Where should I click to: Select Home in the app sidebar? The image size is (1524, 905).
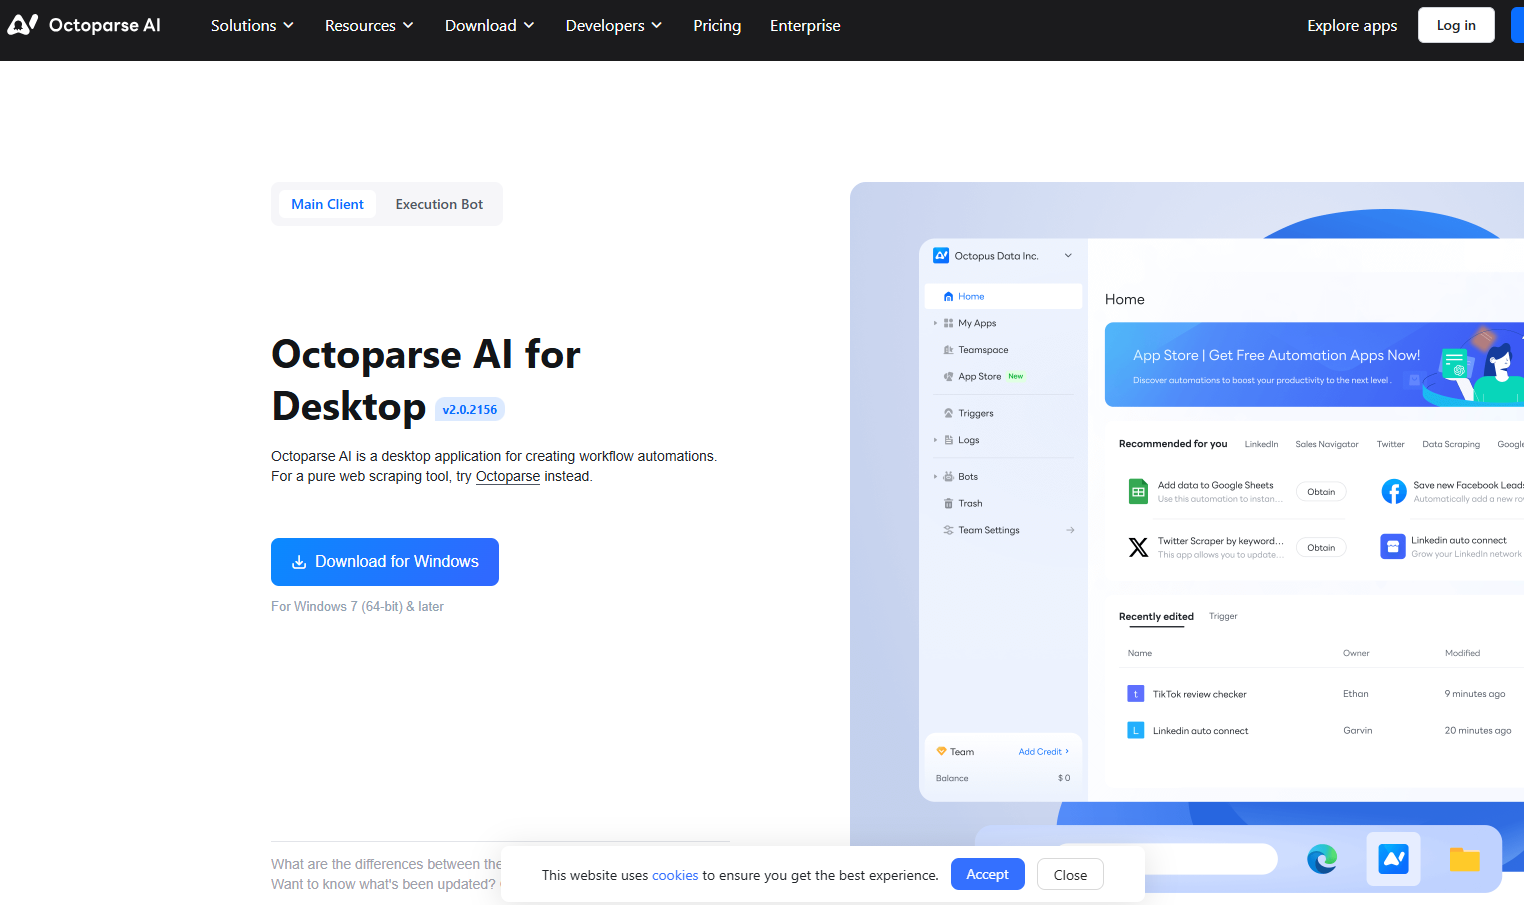(x=1003, y=296)
